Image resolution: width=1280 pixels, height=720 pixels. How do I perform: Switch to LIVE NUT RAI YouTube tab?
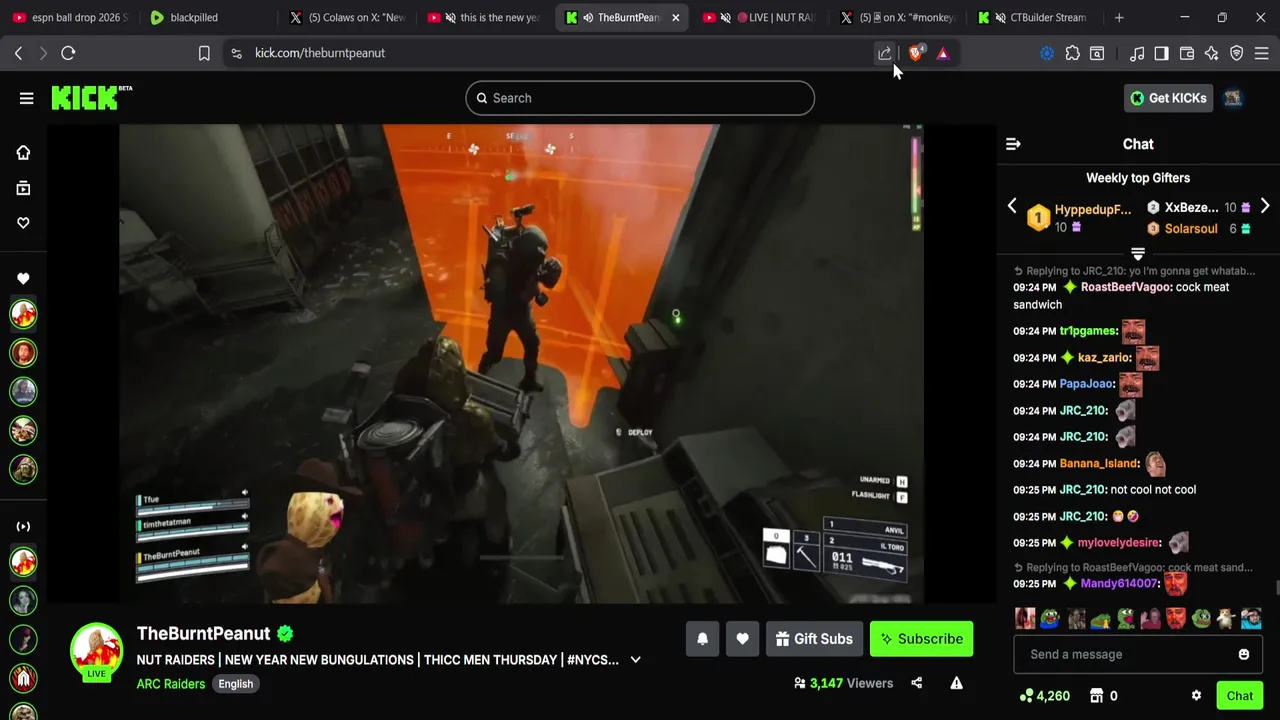click(x=760, y=17)
